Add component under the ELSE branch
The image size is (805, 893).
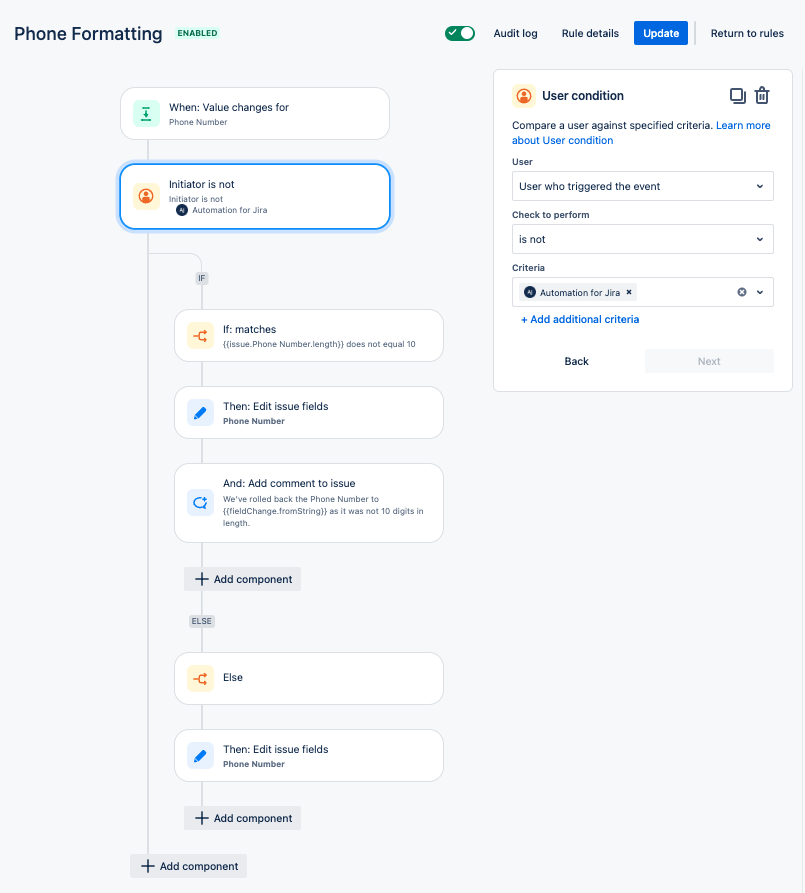click(243, 818)
